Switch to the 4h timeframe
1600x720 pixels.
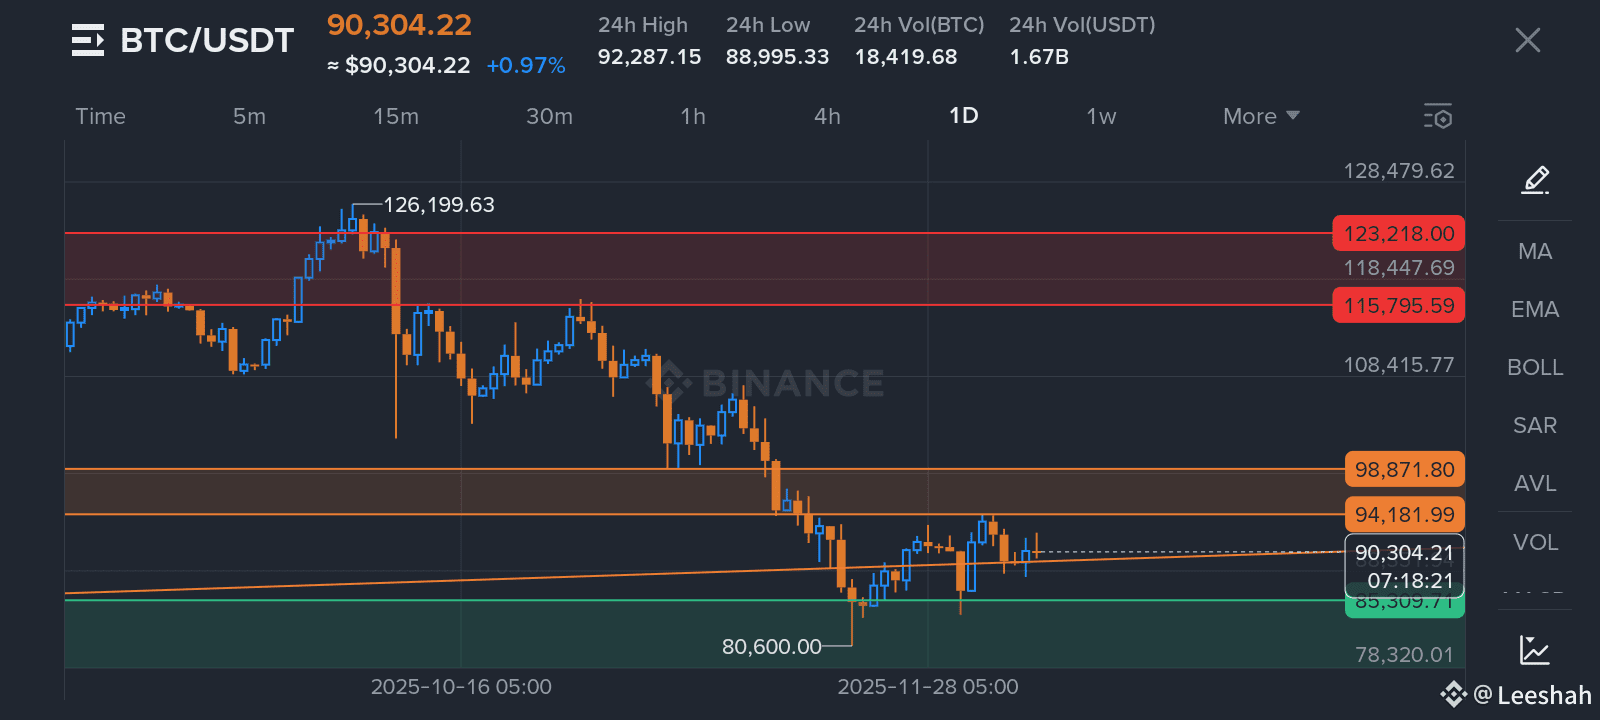click(827, 117)
